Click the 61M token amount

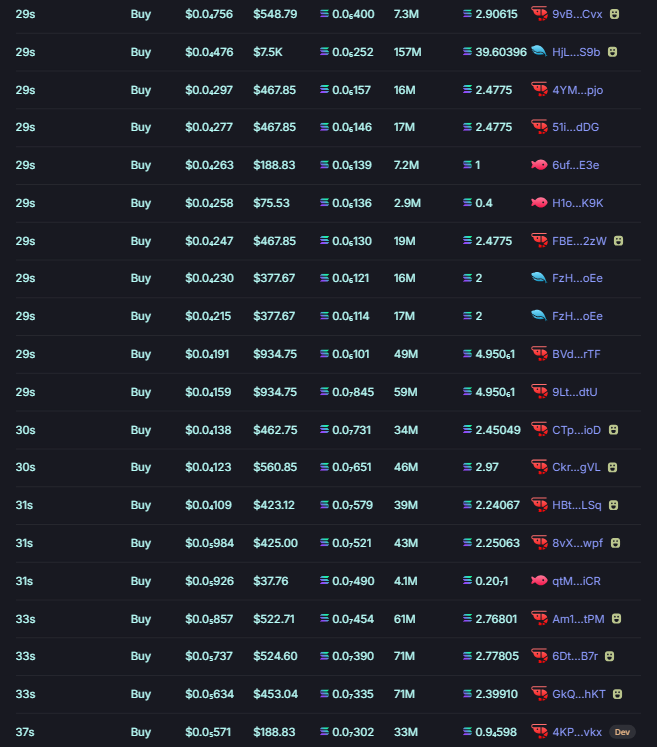[405, 618]
